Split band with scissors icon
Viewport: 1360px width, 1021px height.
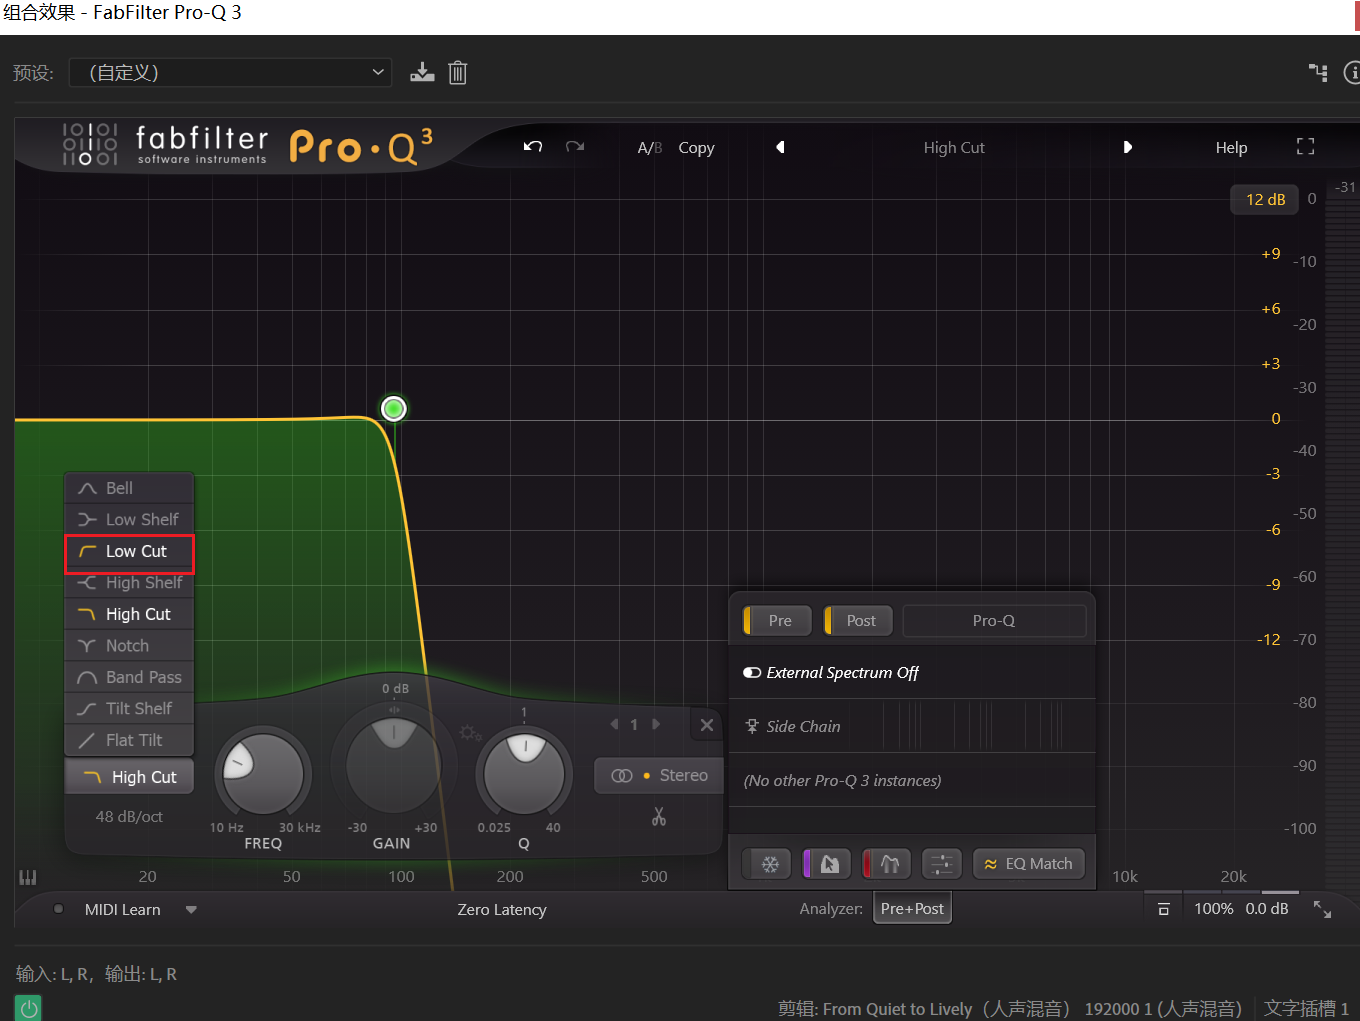pyautogui.click(x=659, y=817)
